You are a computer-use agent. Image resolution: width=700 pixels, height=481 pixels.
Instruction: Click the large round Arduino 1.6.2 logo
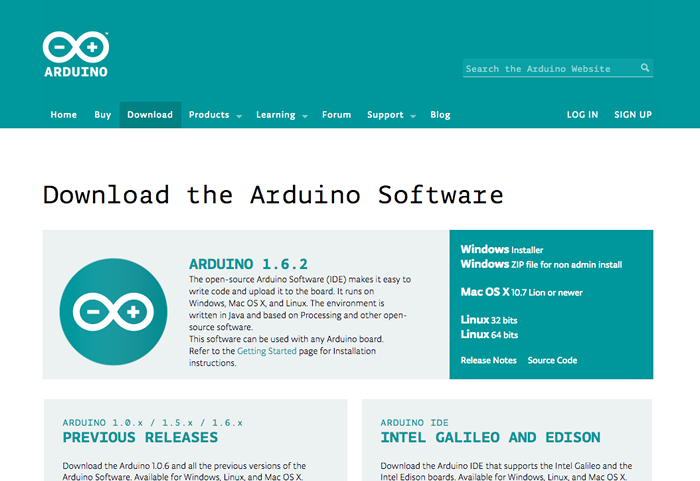113,312
